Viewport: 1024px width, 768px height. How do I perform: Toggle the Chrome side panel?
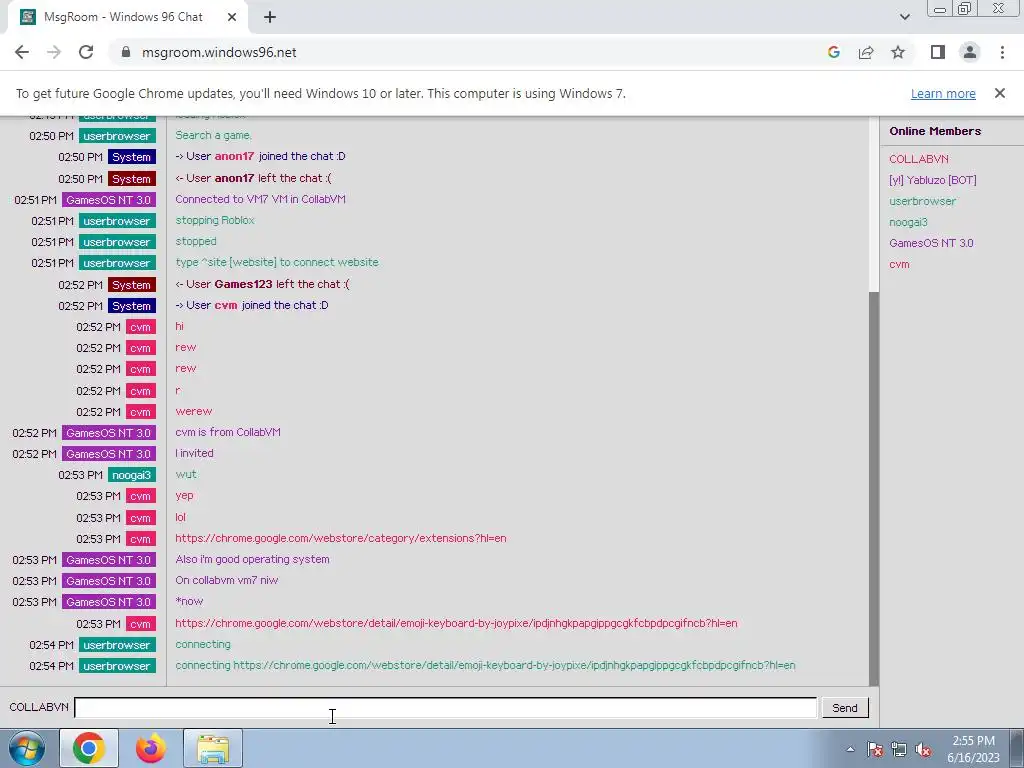[938, 52]
